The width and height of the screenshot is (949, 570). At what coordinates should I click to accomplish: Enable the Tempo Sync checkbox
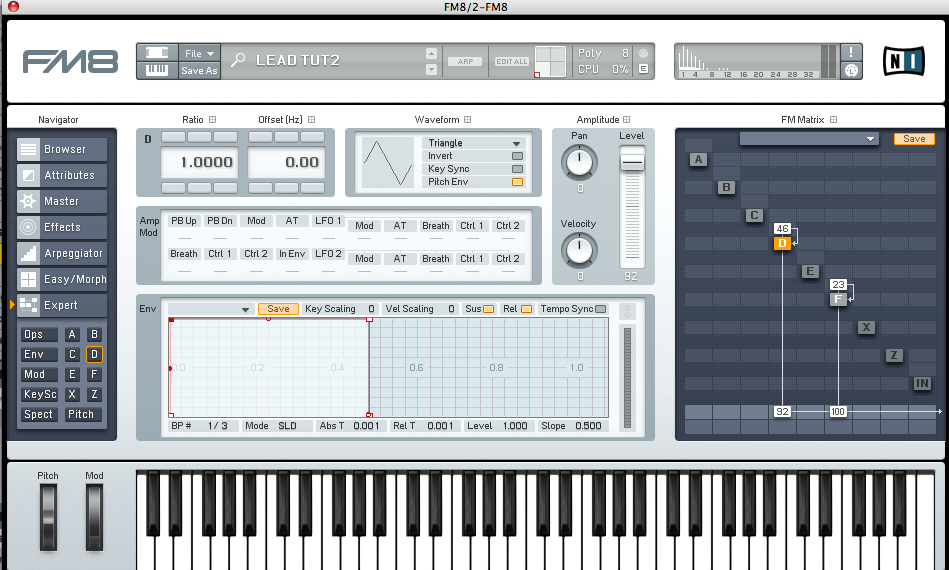600,309
